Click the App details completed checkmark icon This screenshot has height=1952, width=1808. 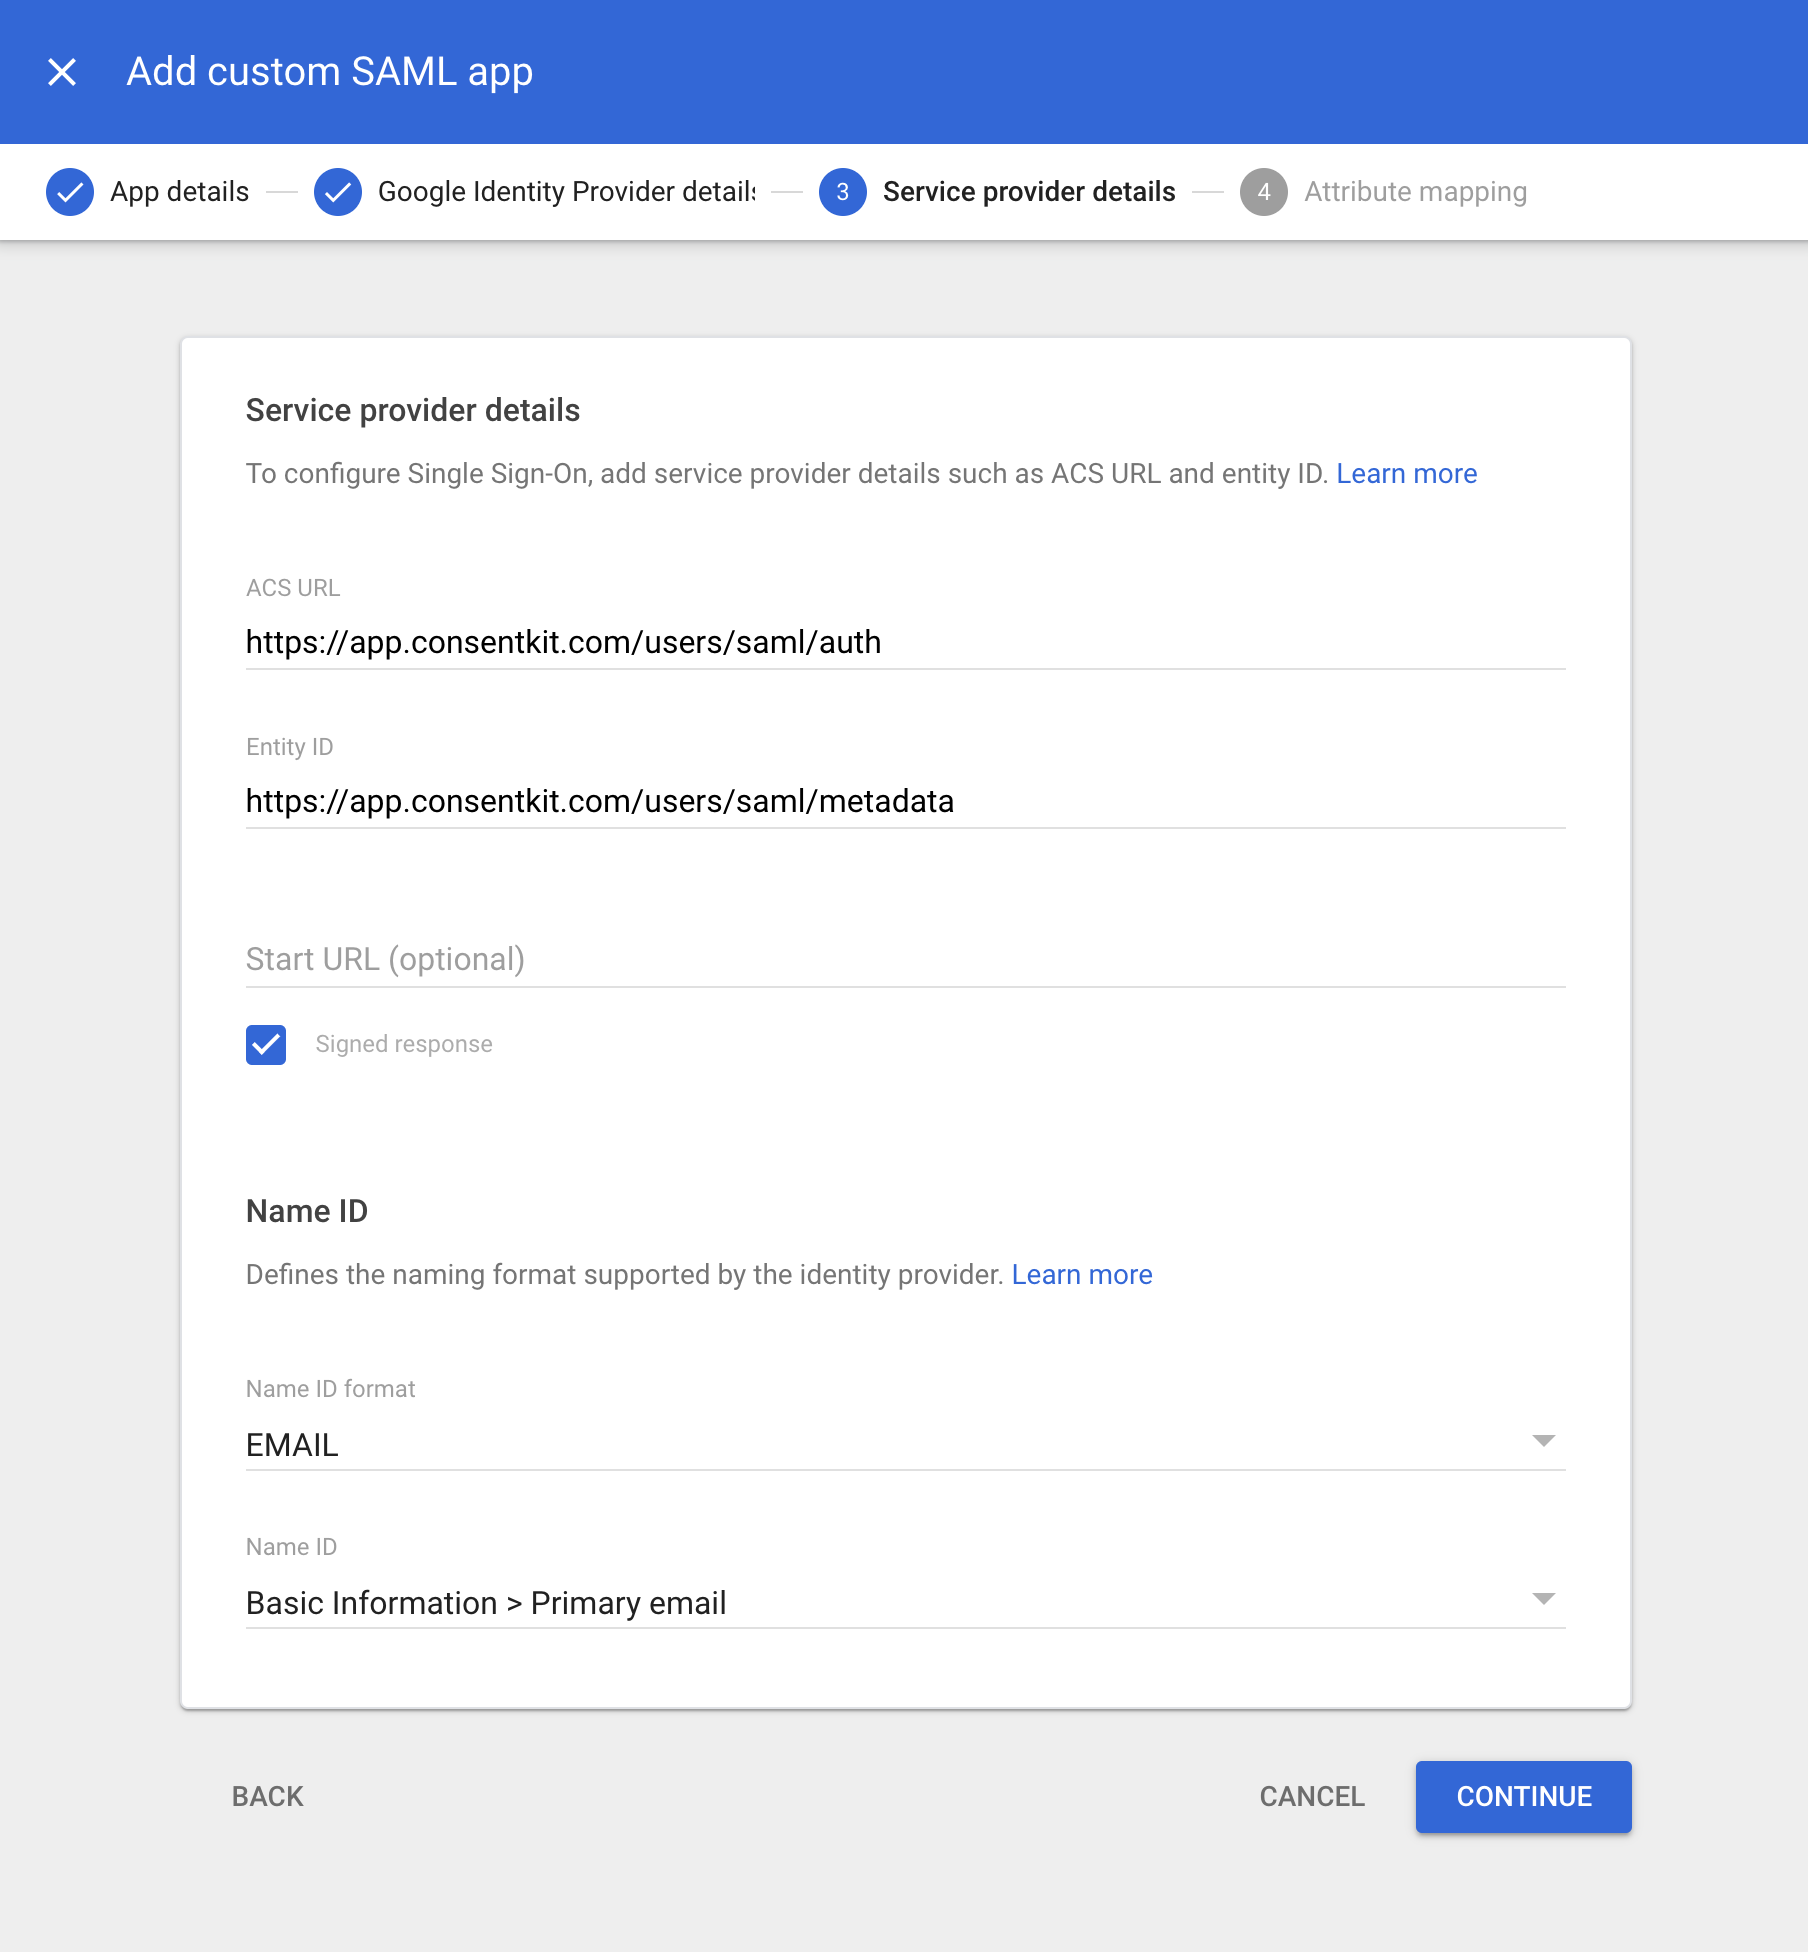coord(69,191)
